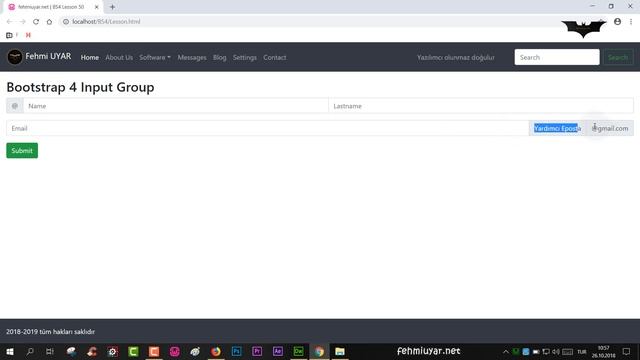The height and width of the screenshot is (360, 640).
Task: Open a new browser tab with plus
Action: tap(112, 7)
